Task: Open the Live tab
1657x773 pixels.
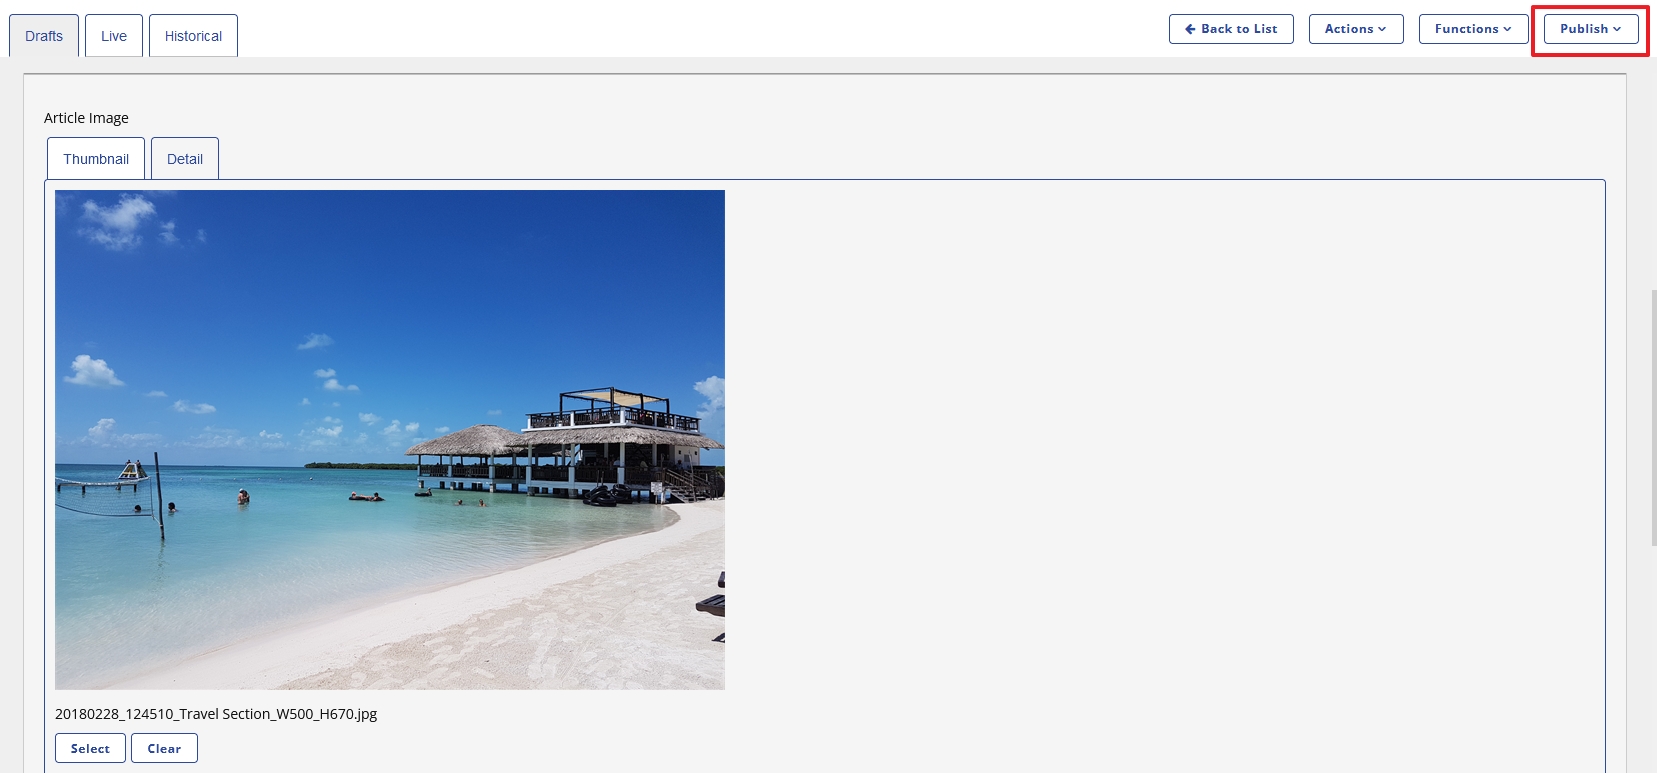Action: [114, 36]
